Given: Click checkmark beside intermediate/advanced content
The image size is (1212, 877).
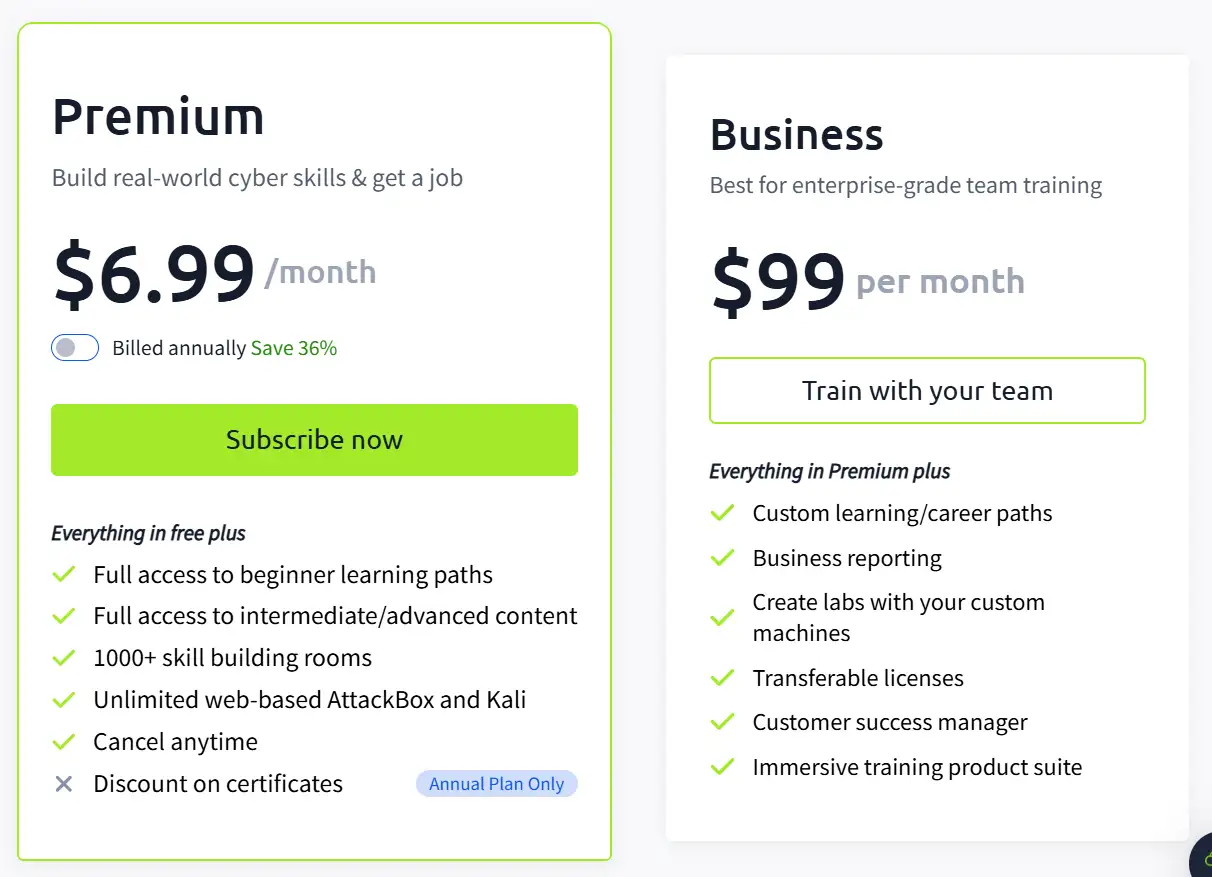Looking at the screenshot, I should [64, 616].
